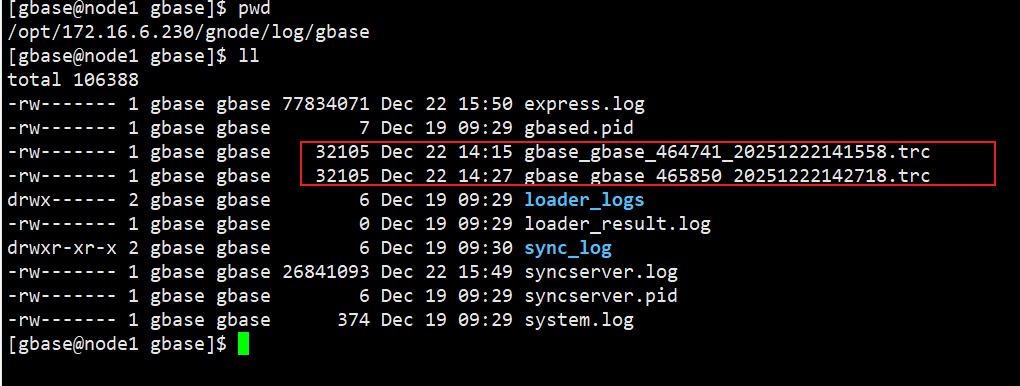Select the sync_log directory name
The image size is (1020, 386).
click(x=568, y=248)
